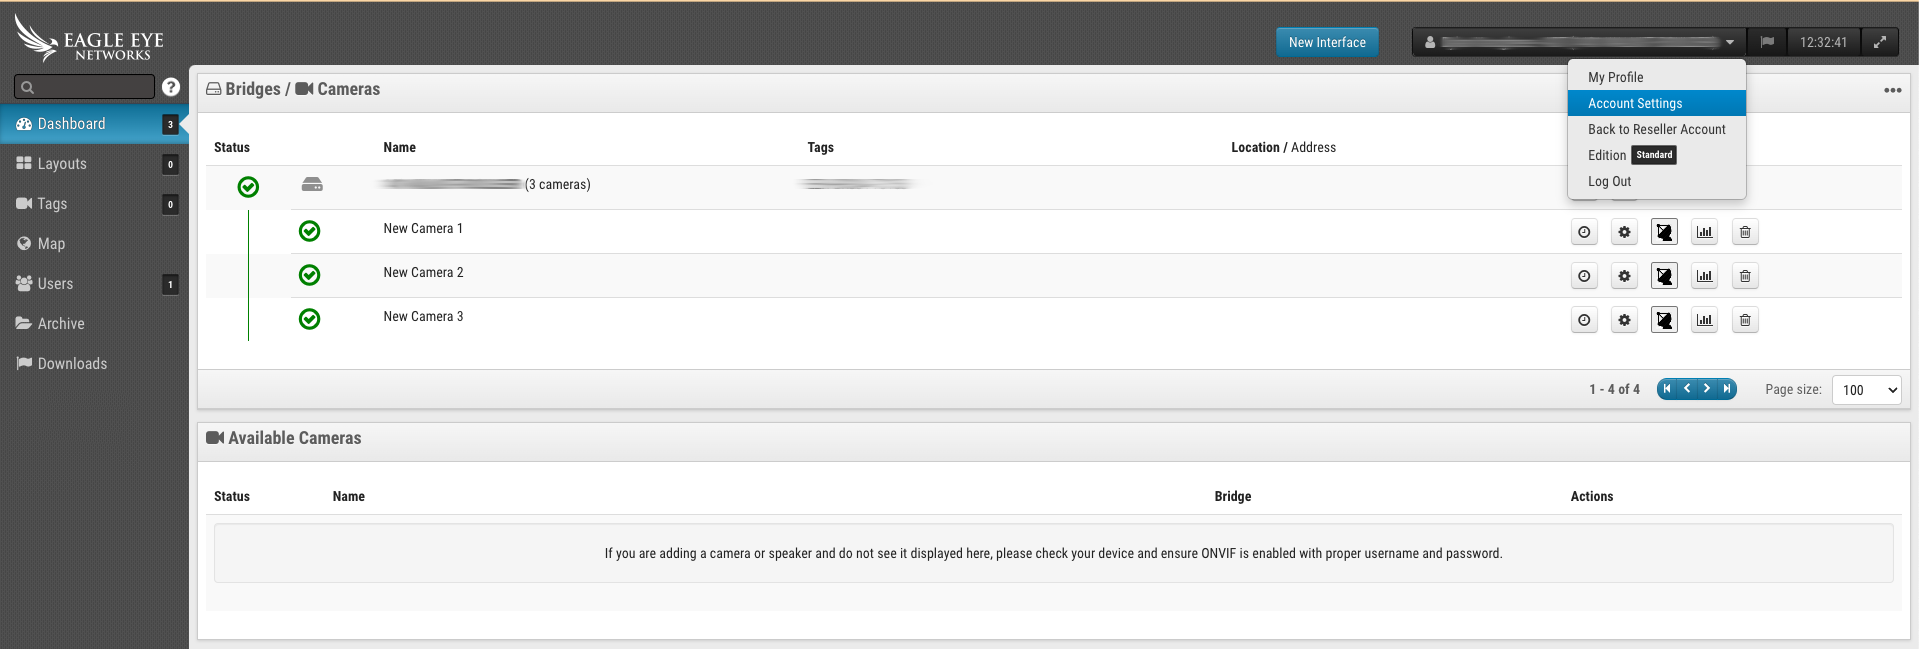
Task: Open settings gear for New Camera 1
Action: pos(1624,232)
